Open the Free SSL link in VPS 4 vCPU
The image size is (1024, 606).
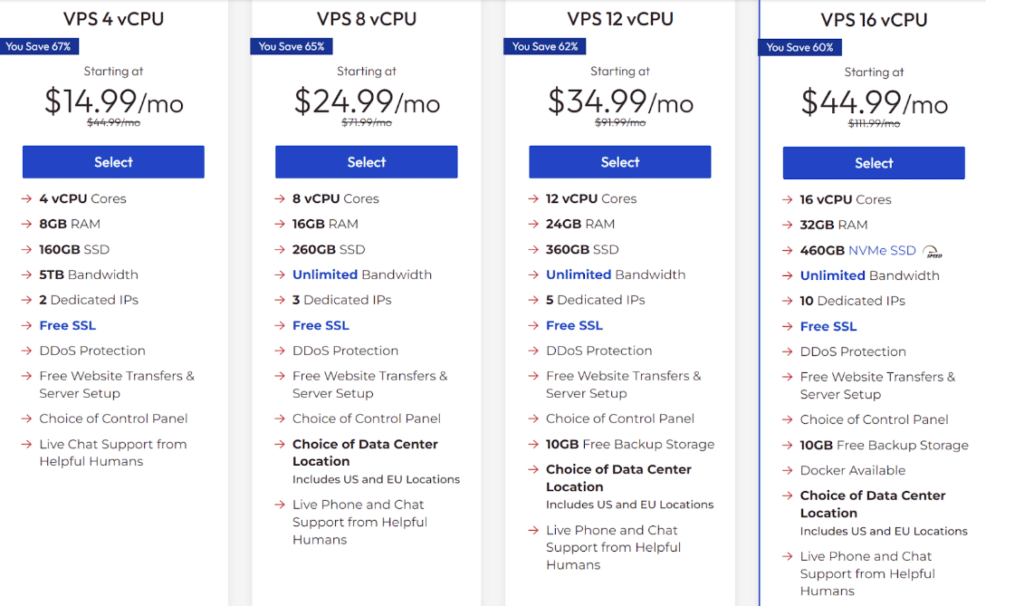pos(67,325)
